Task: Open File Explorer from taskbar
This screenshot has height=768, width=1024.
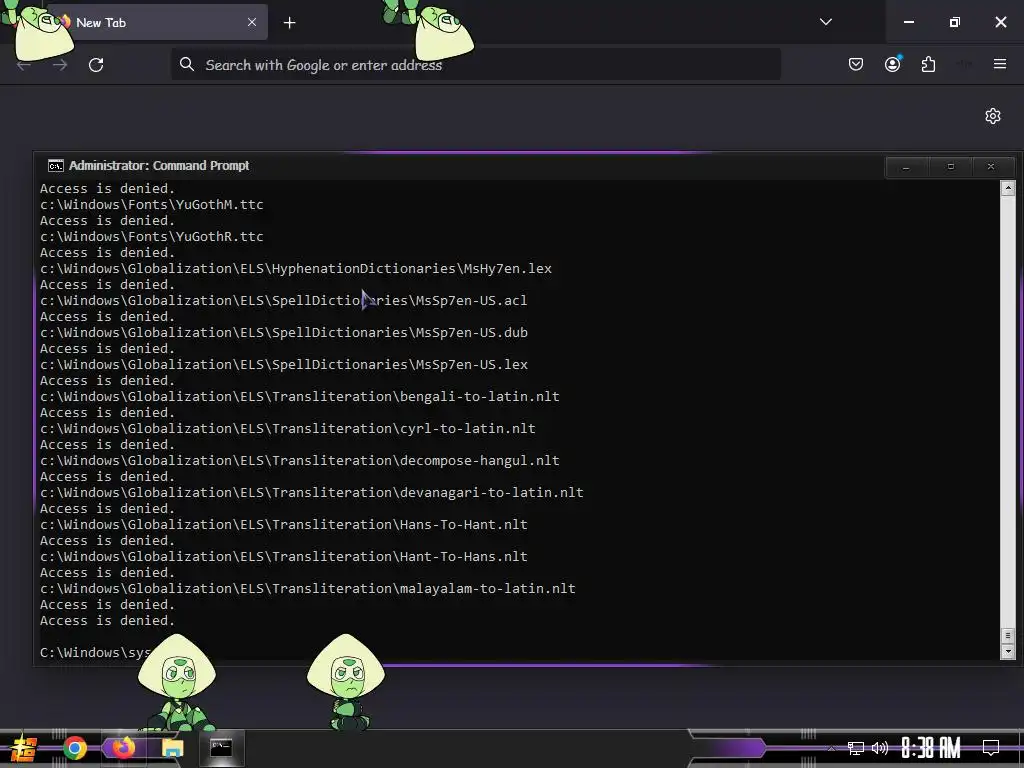Action: pos(173,748)
